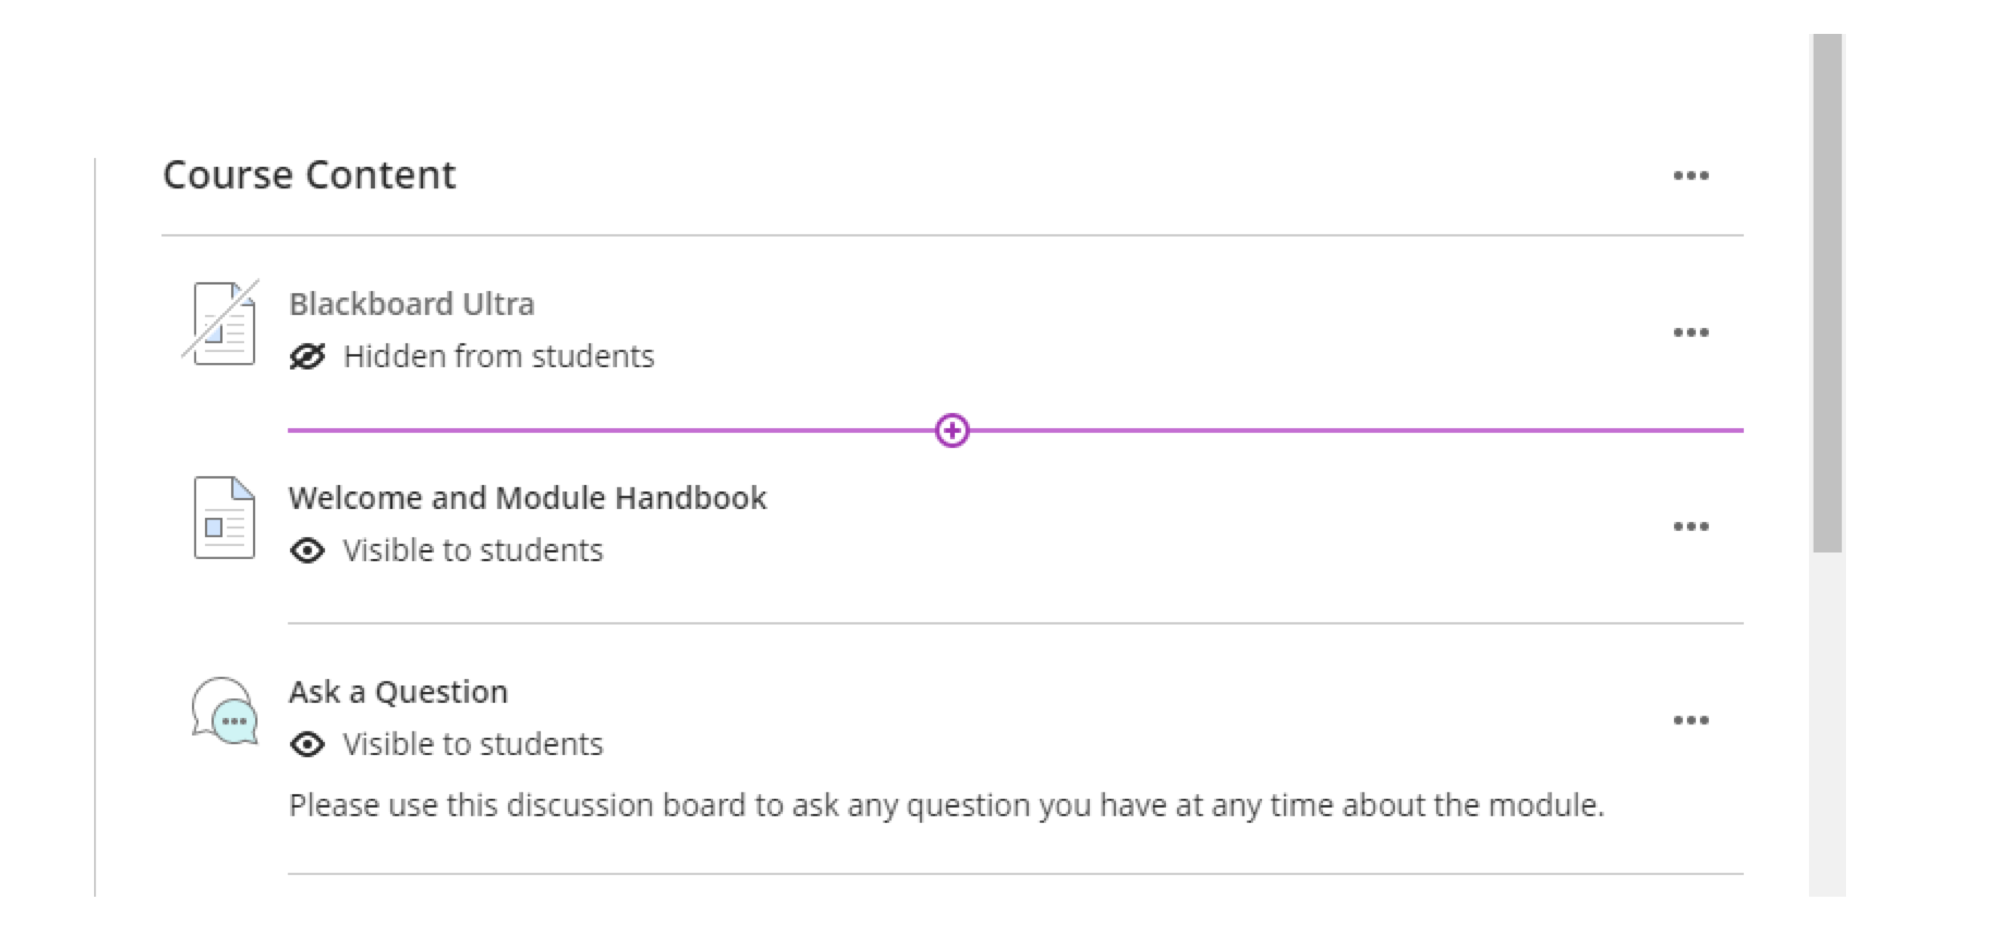Open Course Content more options menu
1998x928 pixels.
point(1691,176)
